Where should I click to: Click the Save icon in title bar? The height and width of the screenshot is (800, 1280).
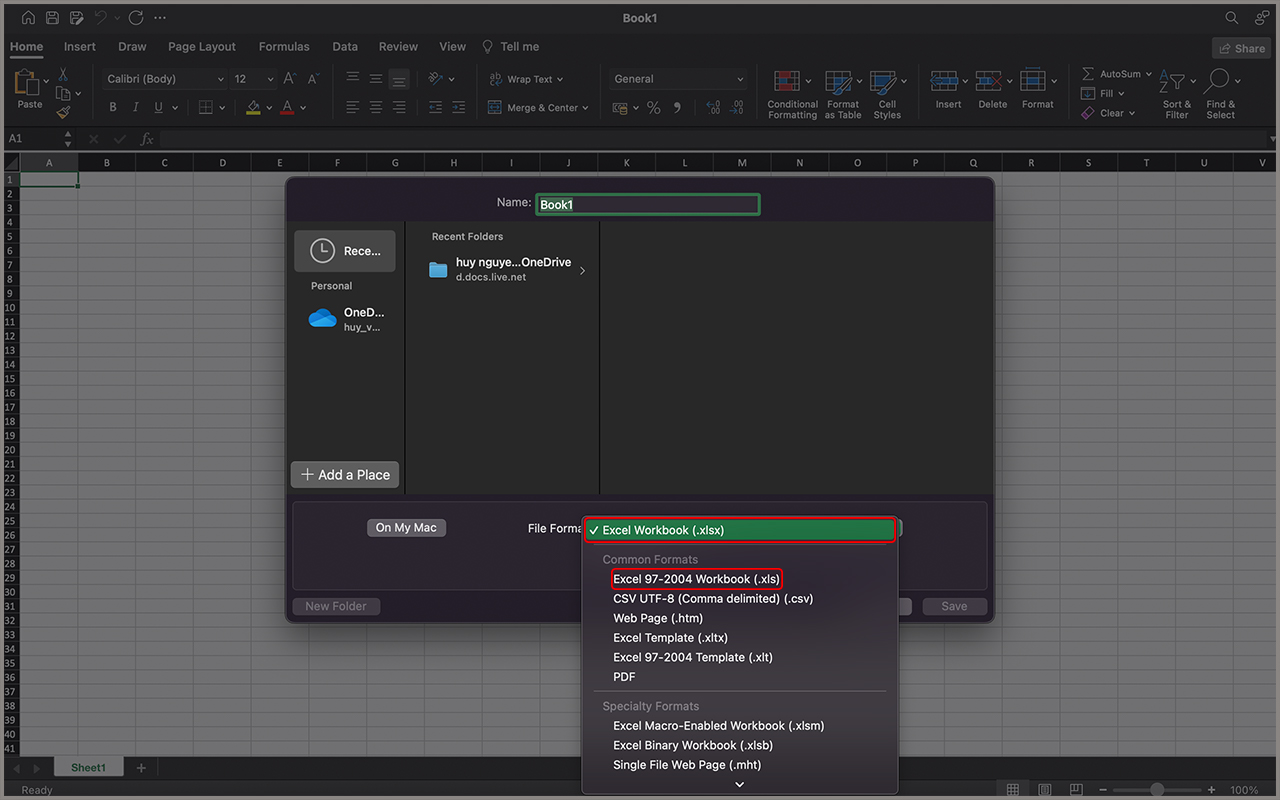coord(52,18)
